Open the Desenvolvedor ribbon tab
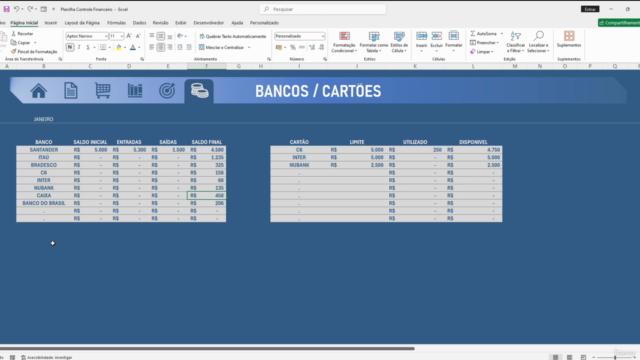 click(209, 23)
